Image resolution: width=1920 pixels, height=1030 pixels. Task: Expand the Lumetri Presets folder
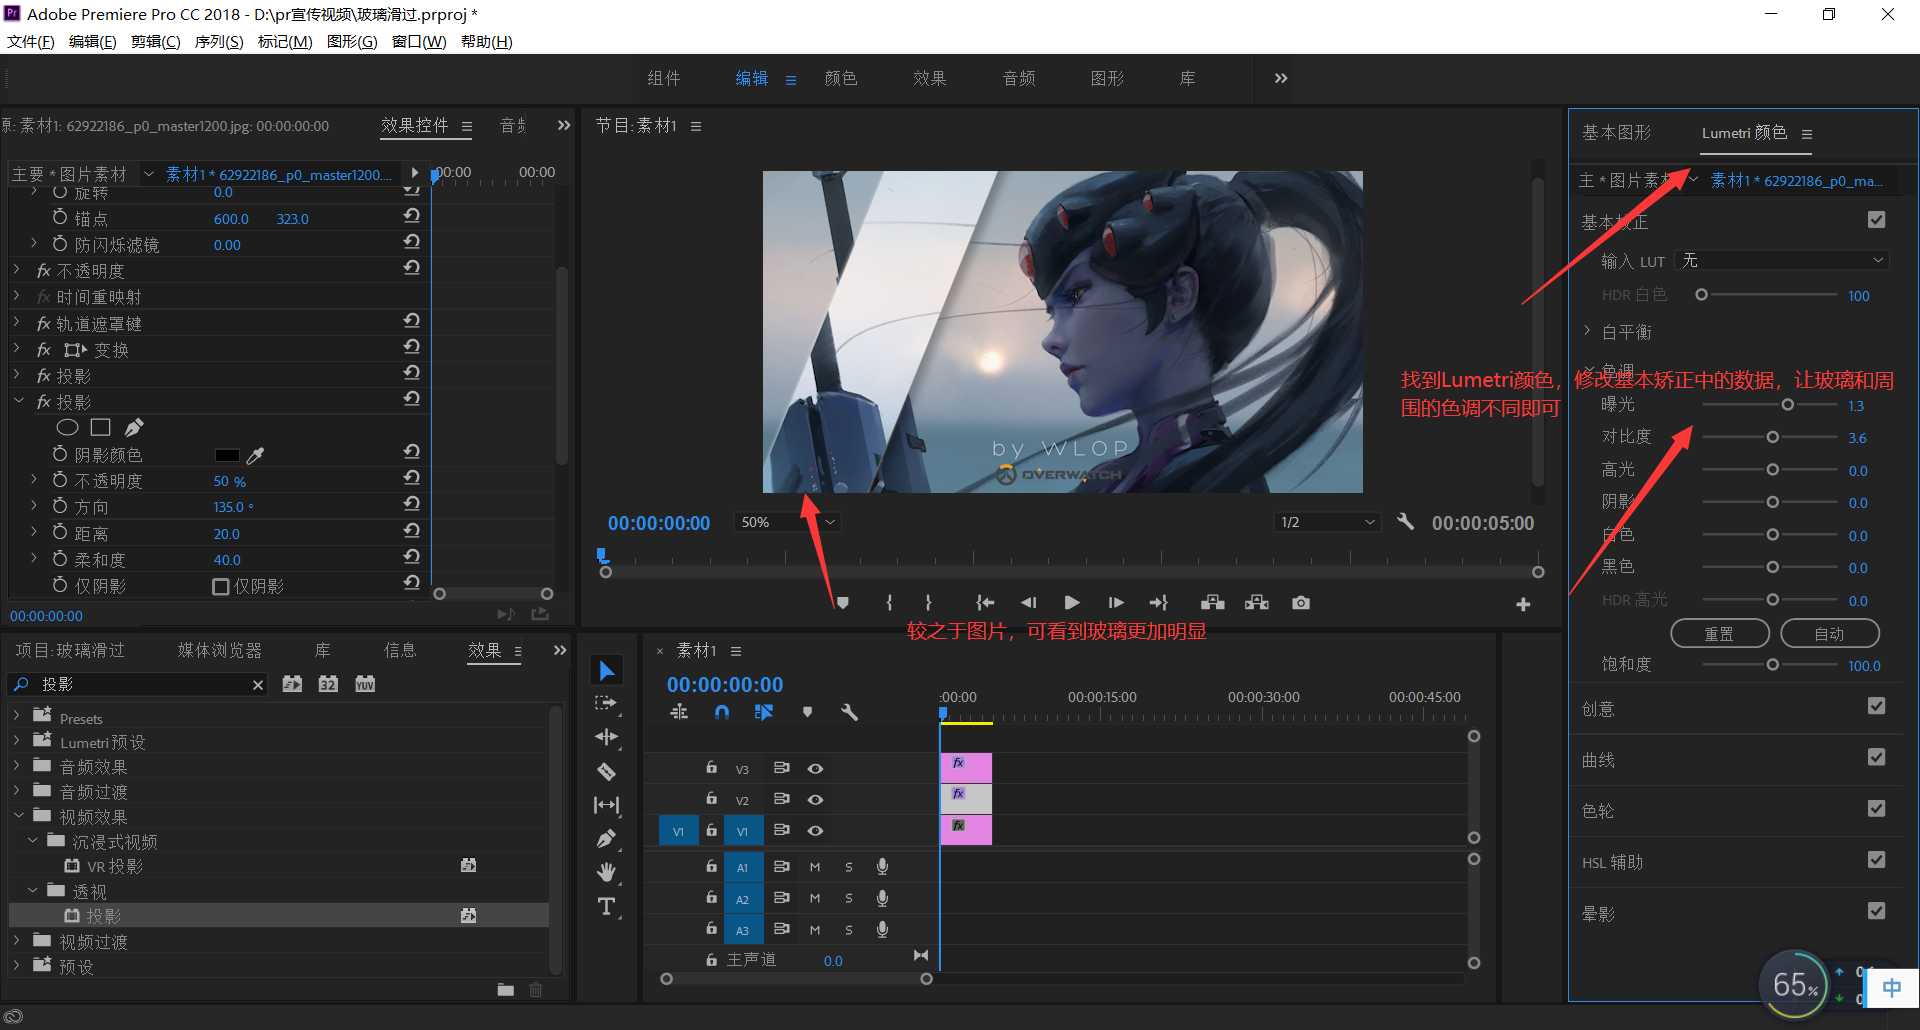(x=16, y=742)
